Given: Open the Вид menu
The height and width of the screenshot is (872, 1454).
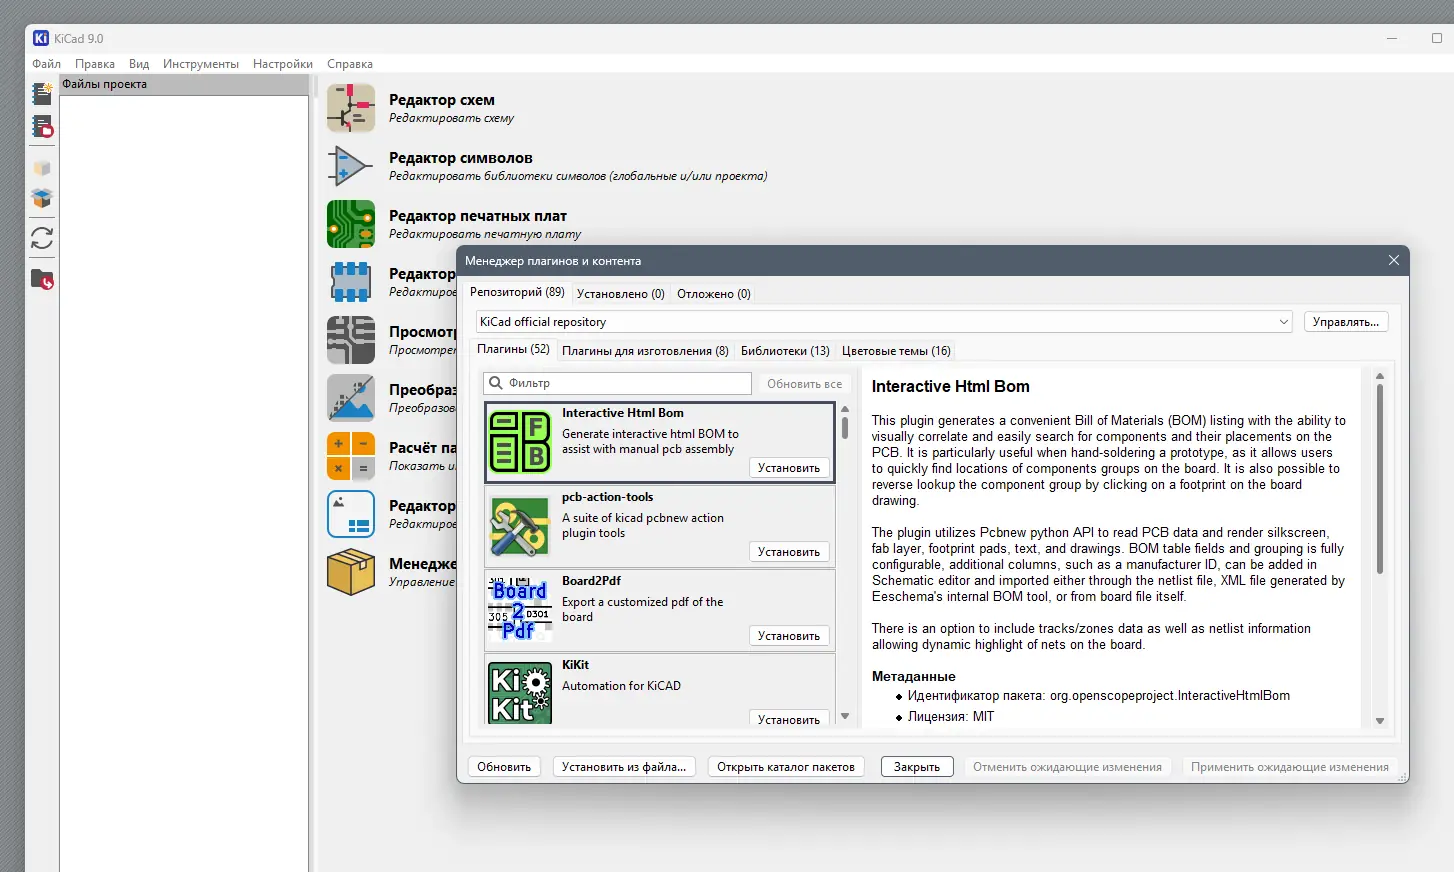Looking at the screenshot, I should (139, 63).
